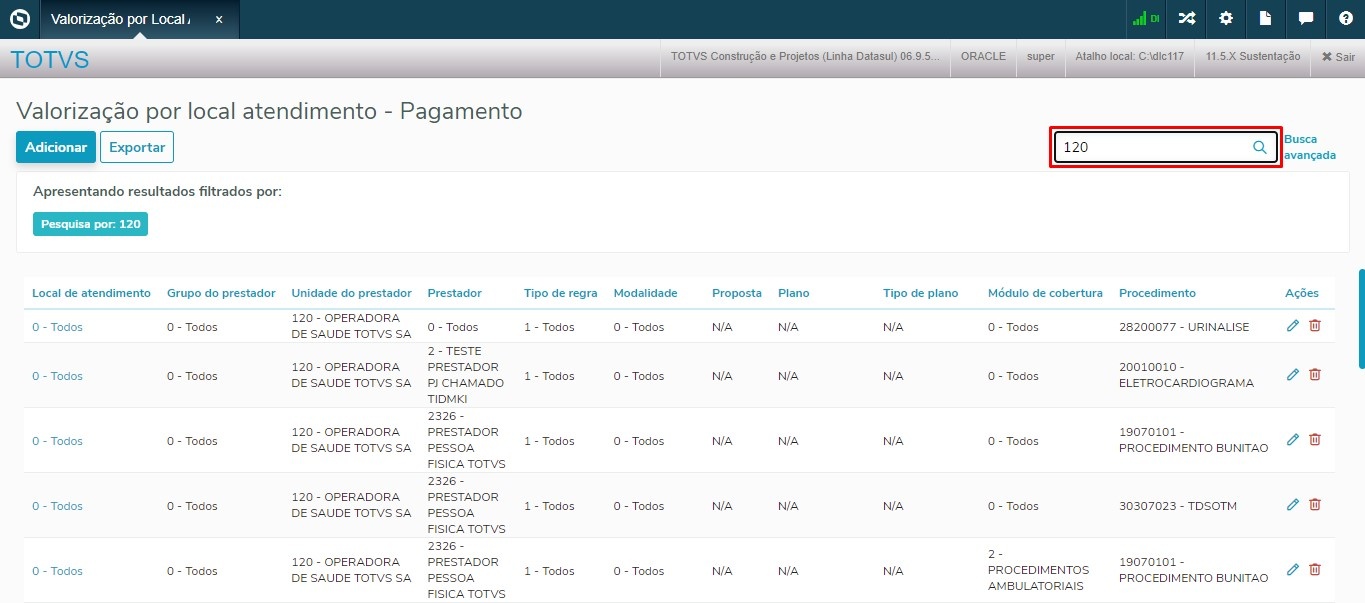1365x603 pixels.
Task: Click the super user label
Action: (1041, 57)
